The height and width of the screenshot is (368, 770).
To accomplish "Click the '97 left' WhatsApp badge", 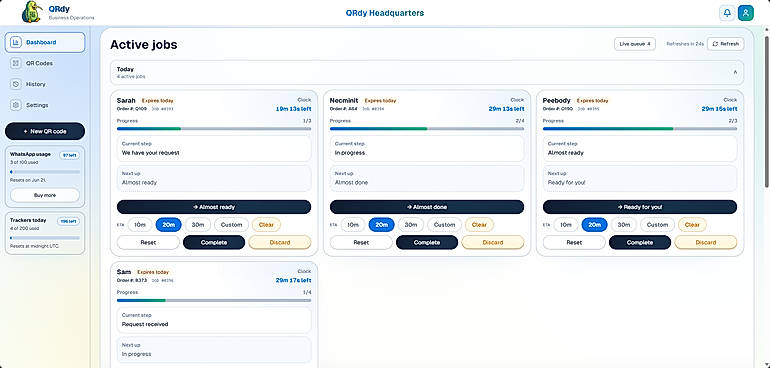I will tap(69, 155).
